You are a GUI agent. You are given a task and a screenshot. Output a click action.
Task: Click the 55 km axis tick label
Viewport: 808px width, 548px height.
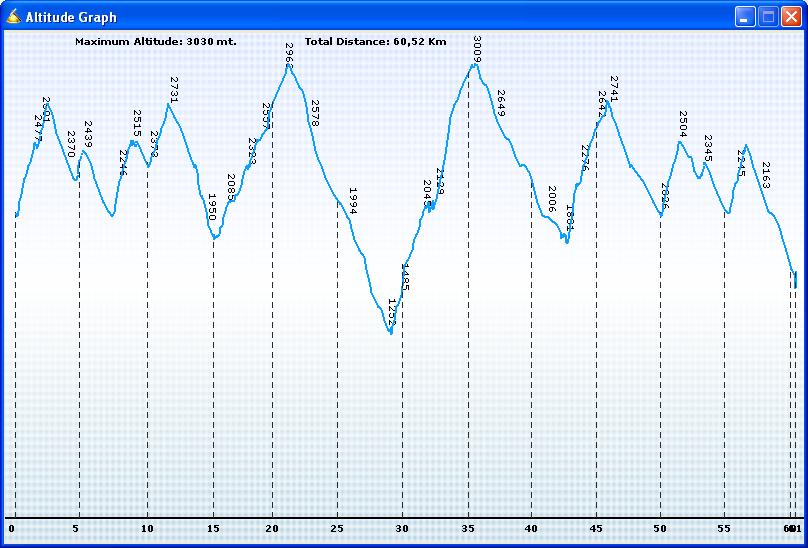click(724, 528)
